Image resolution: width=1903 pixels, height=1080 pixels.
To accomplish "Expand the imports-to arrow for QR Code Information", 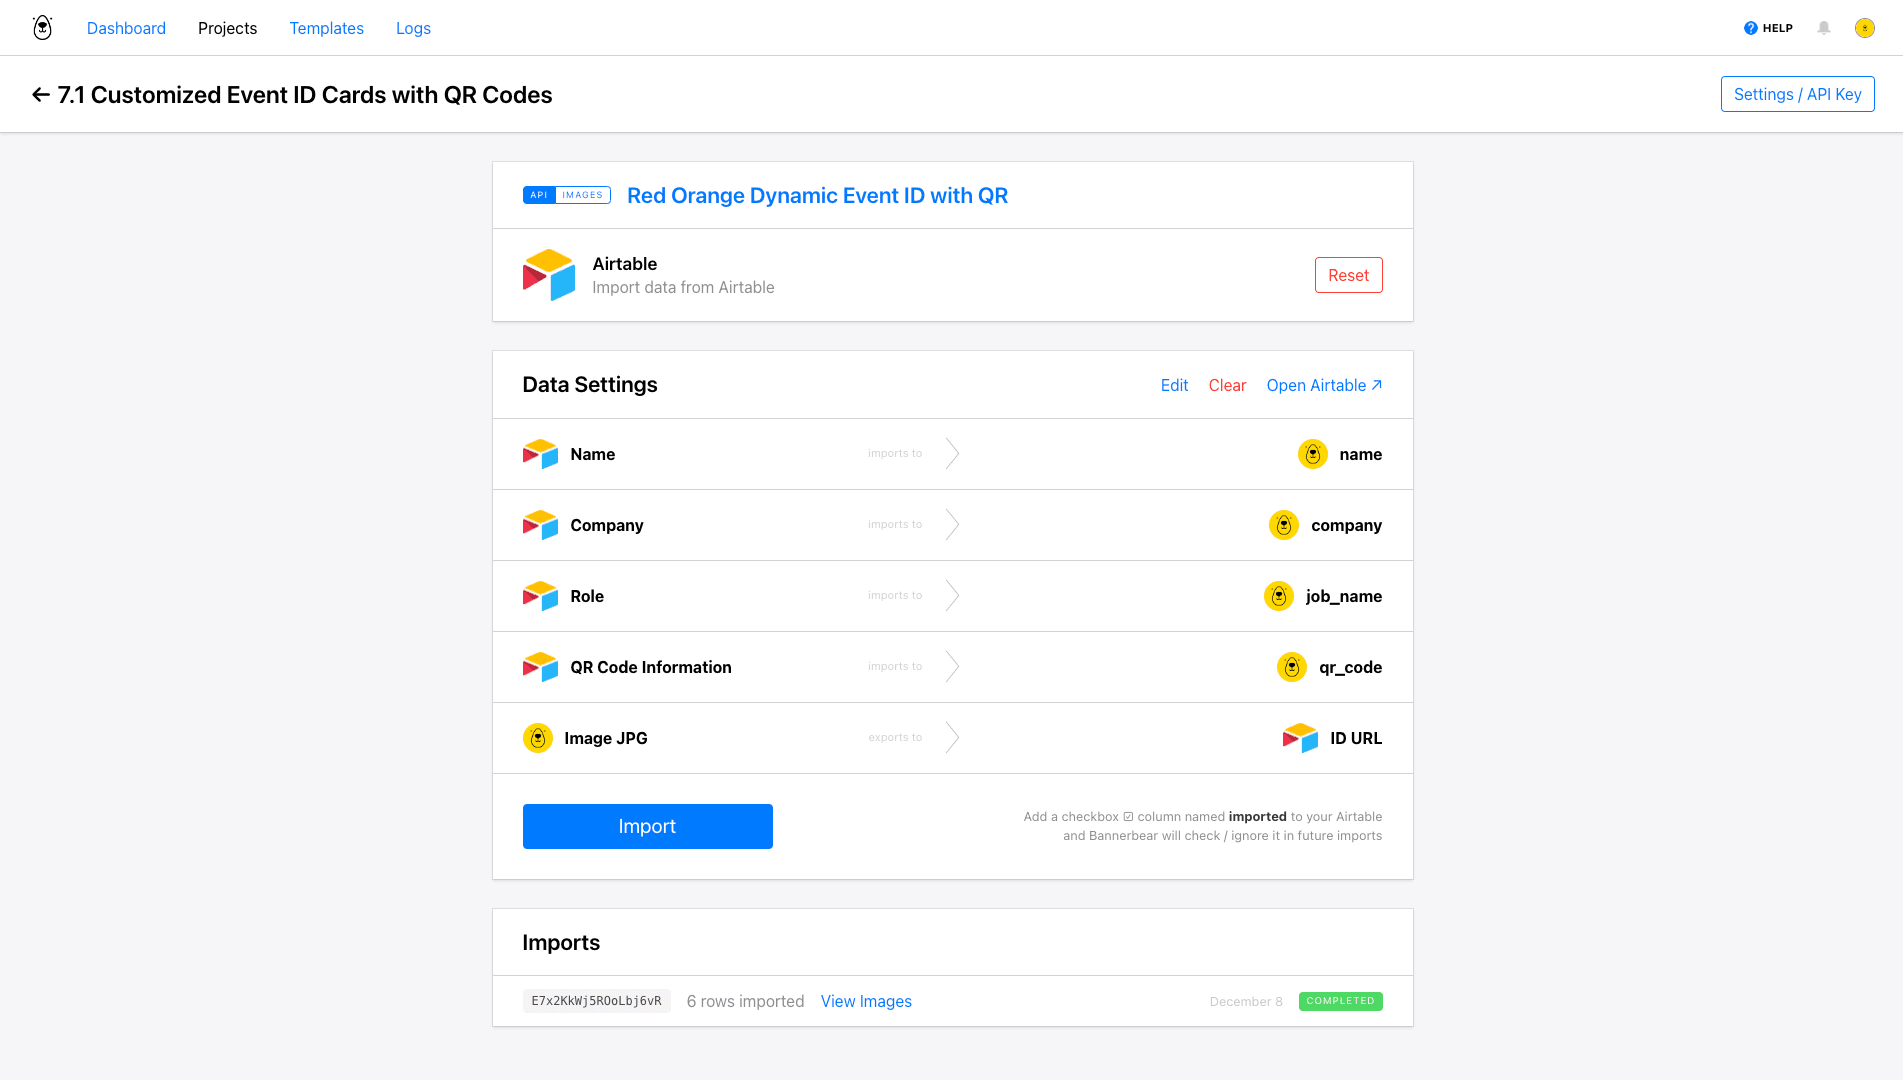I will [952, 666].
